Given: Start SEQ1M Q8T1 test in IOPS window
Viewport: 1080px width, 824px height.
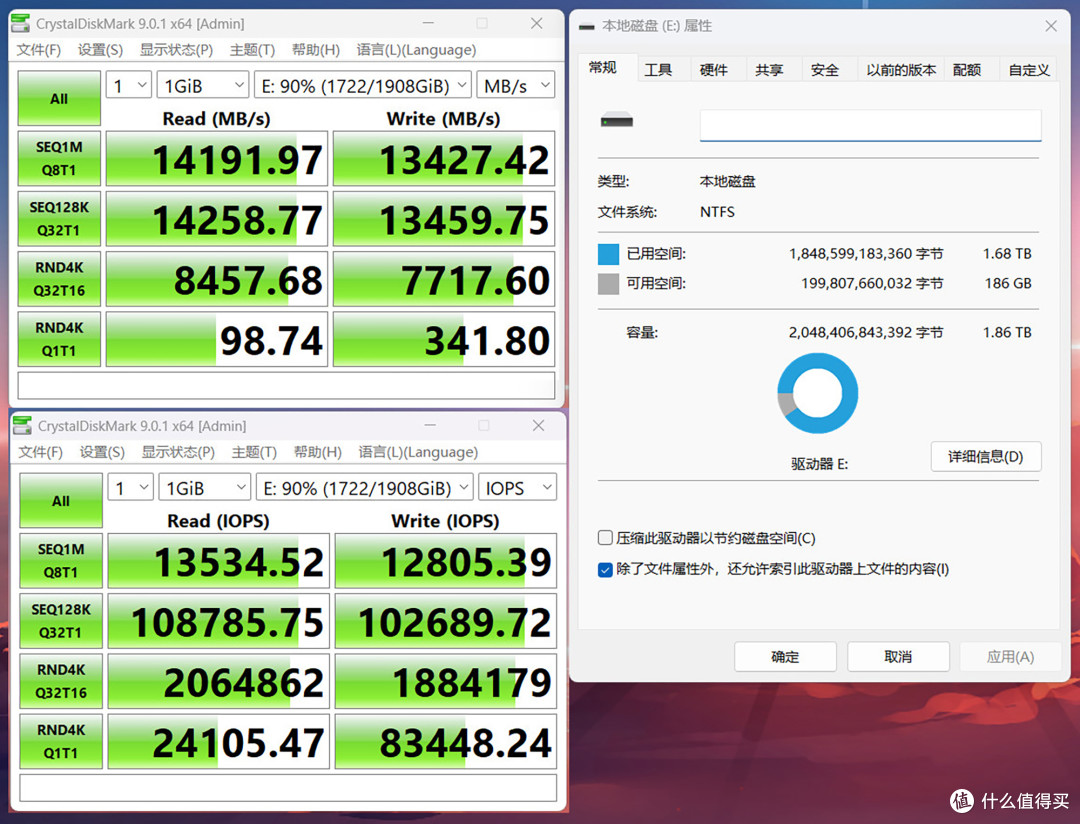Looking at the screenshot, I should (x=61, y=561).
